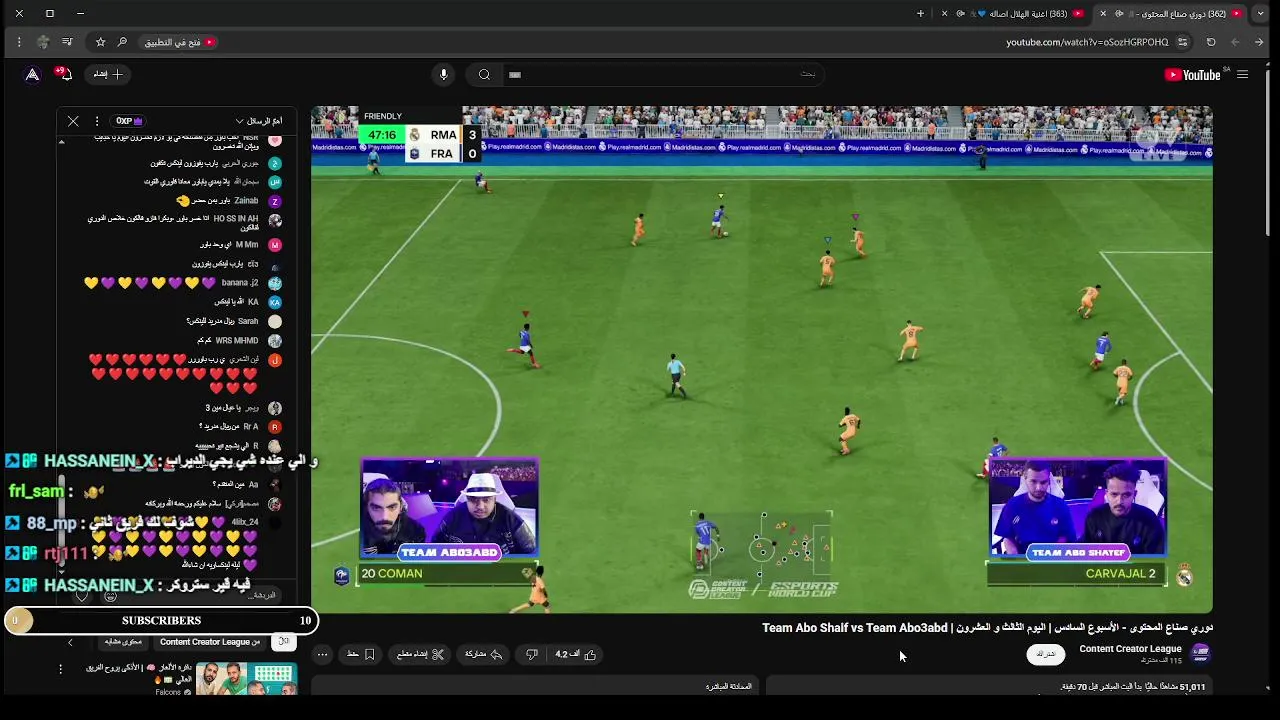Go to YouTube home via the logo
Viewport: 1280px width, 720px height.
point(1193,75)
